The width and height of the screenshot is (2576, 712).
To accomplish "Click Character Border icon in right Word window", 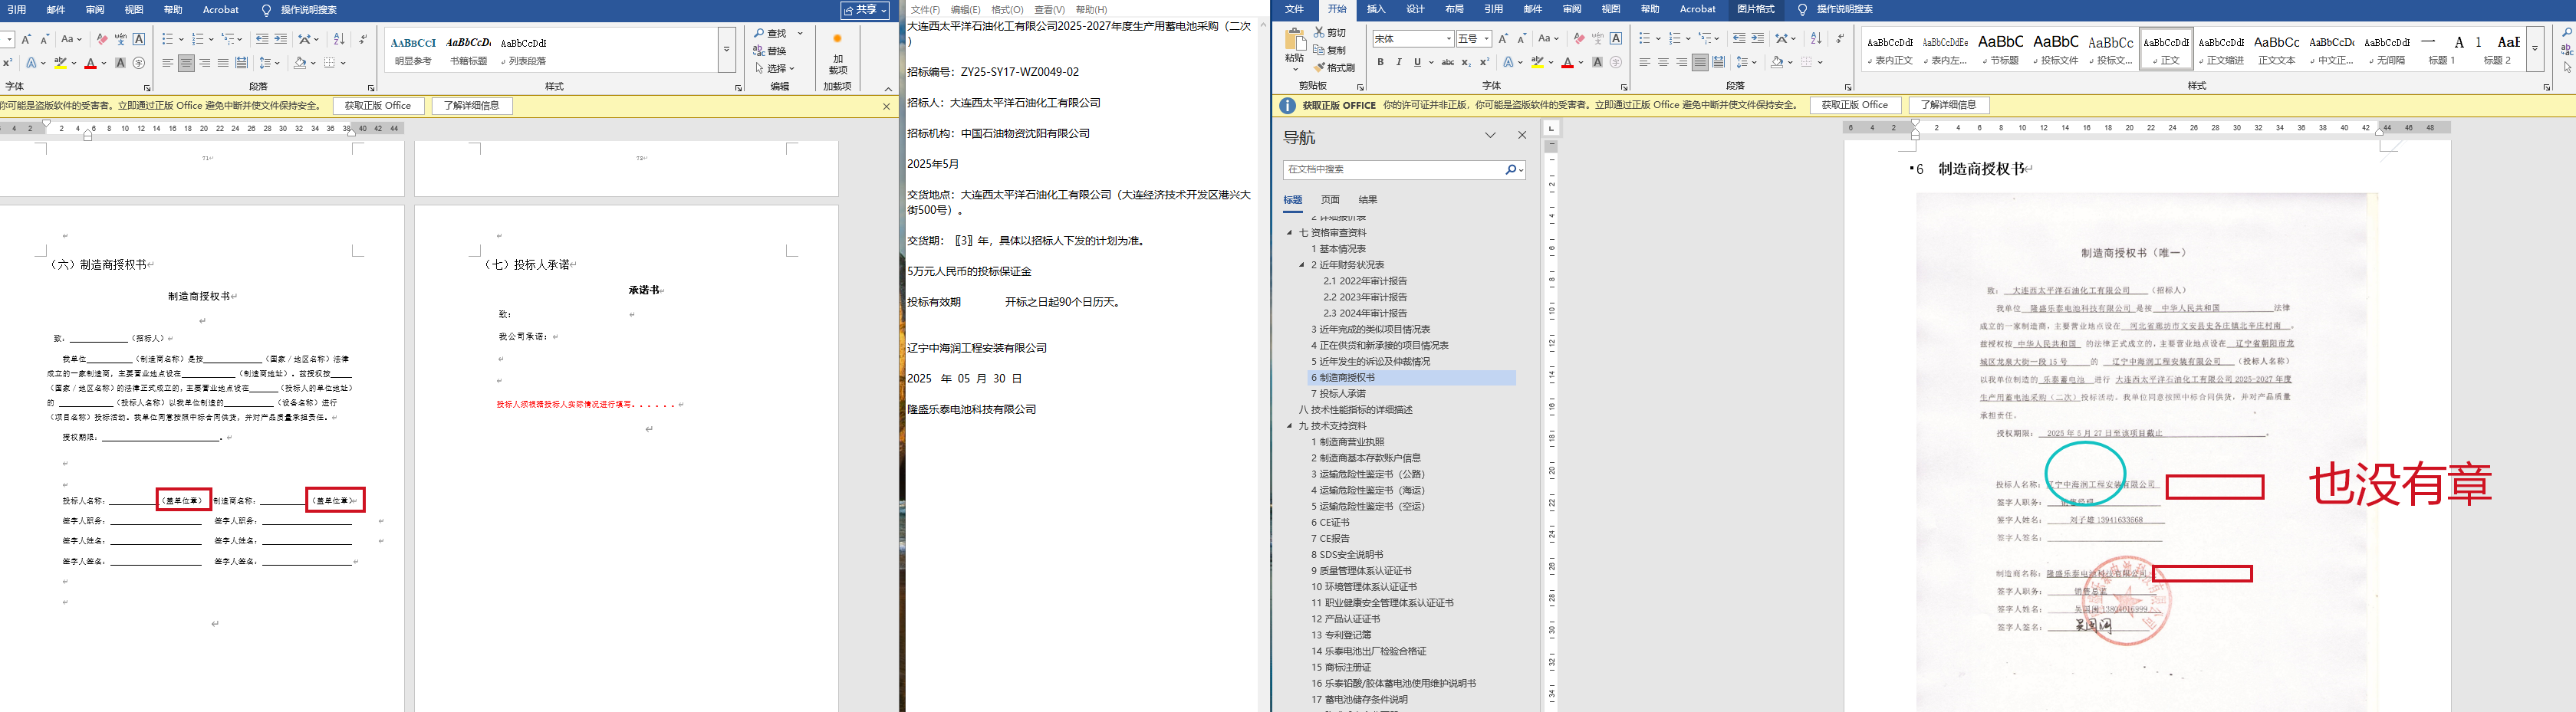I will 1616,38.
